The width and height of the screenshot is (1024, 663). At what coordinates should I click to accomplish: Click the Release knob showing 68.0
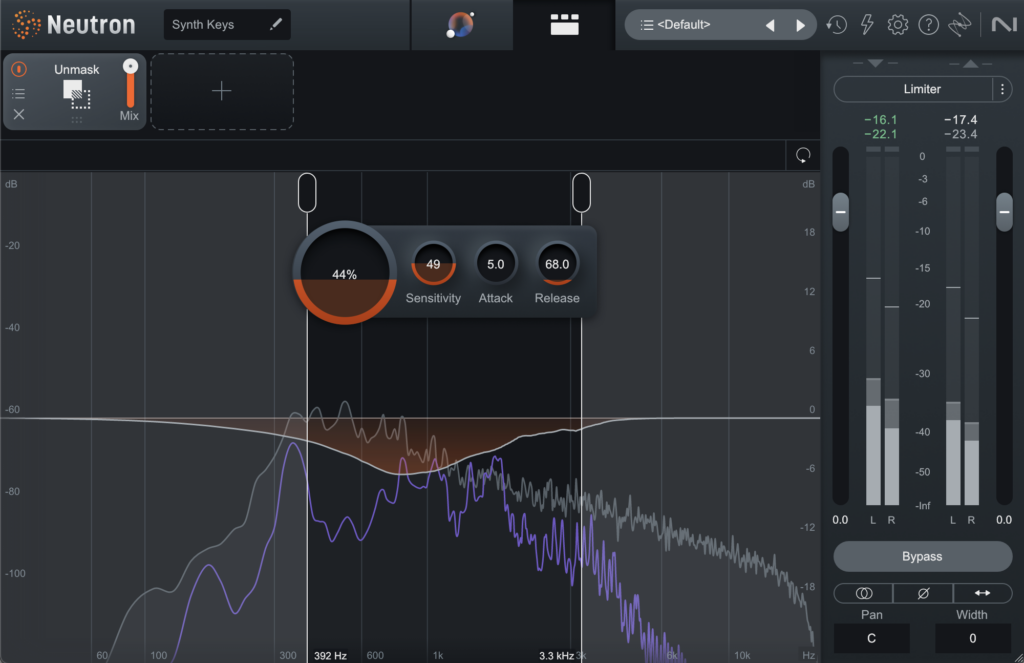click(x=557, y=264)
